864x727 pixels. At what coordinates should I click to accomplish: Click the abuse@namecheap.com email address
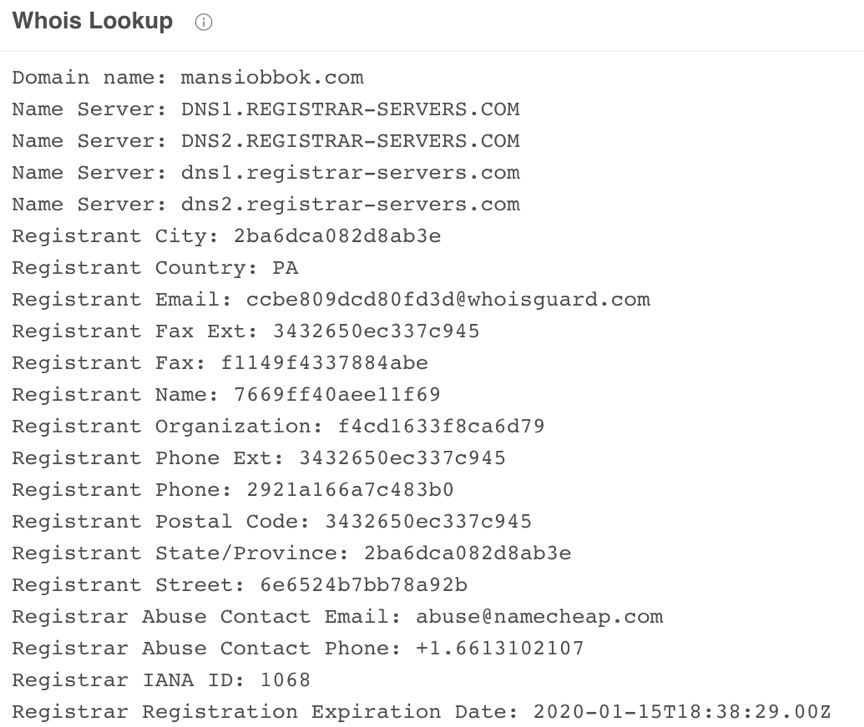[x=539, y=616]
